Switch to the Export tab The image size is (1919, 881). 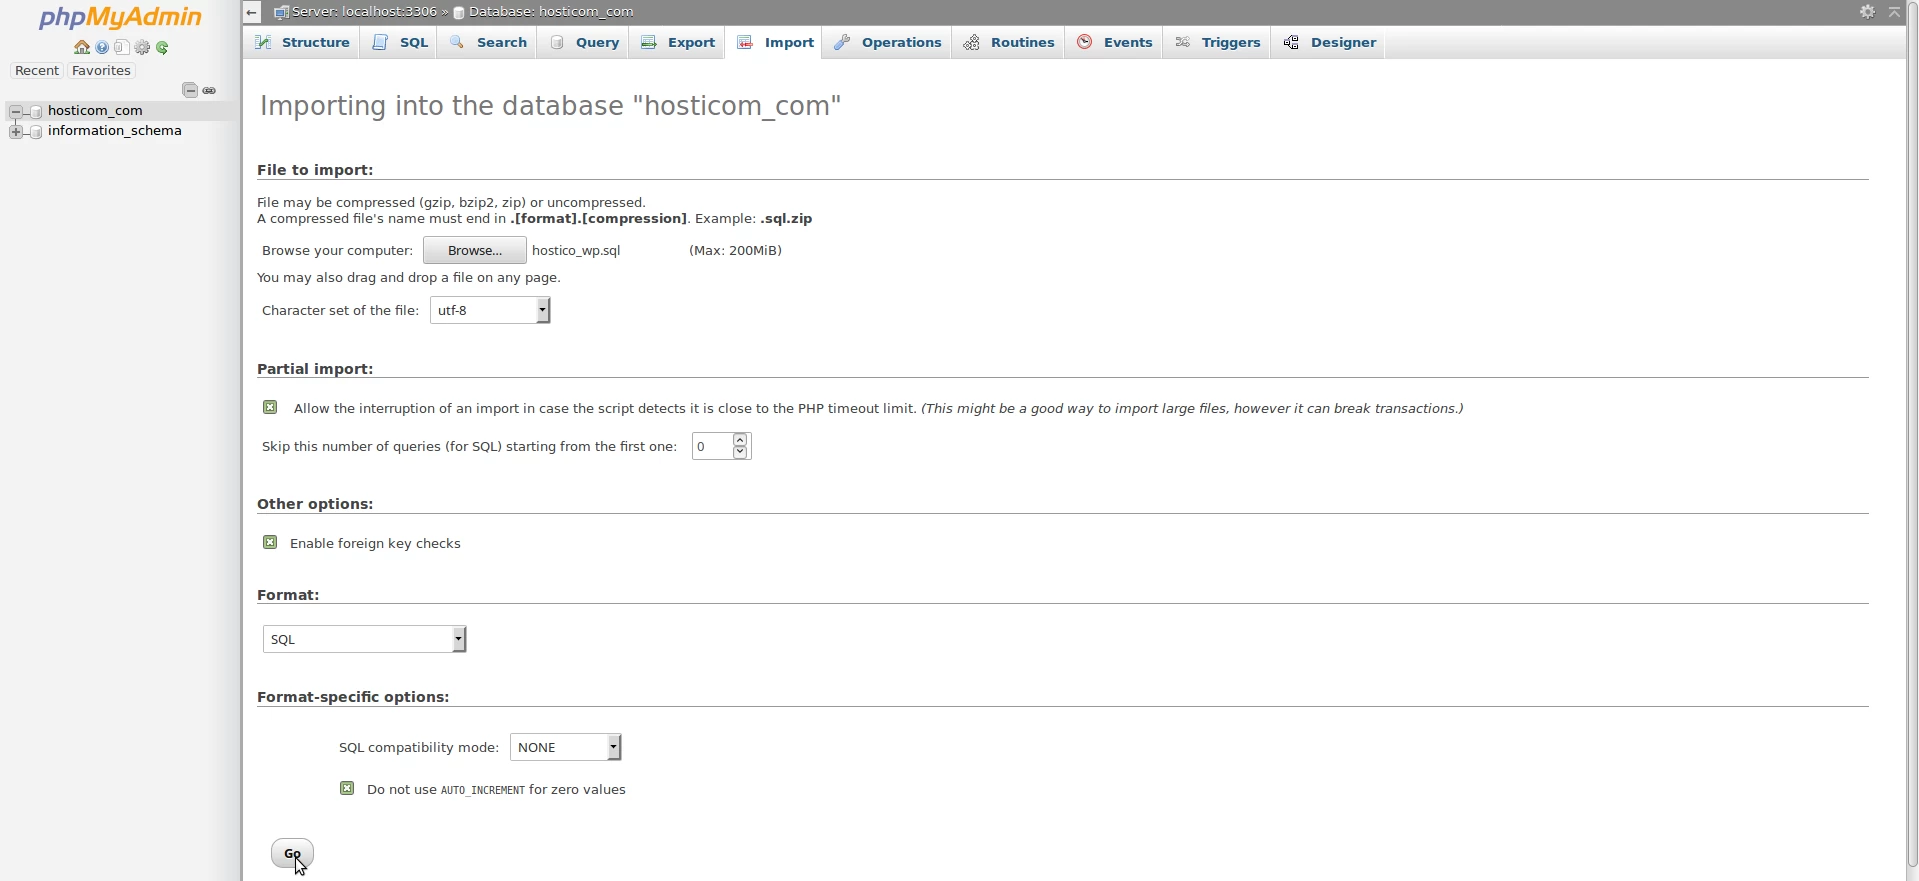pos(678,43)
